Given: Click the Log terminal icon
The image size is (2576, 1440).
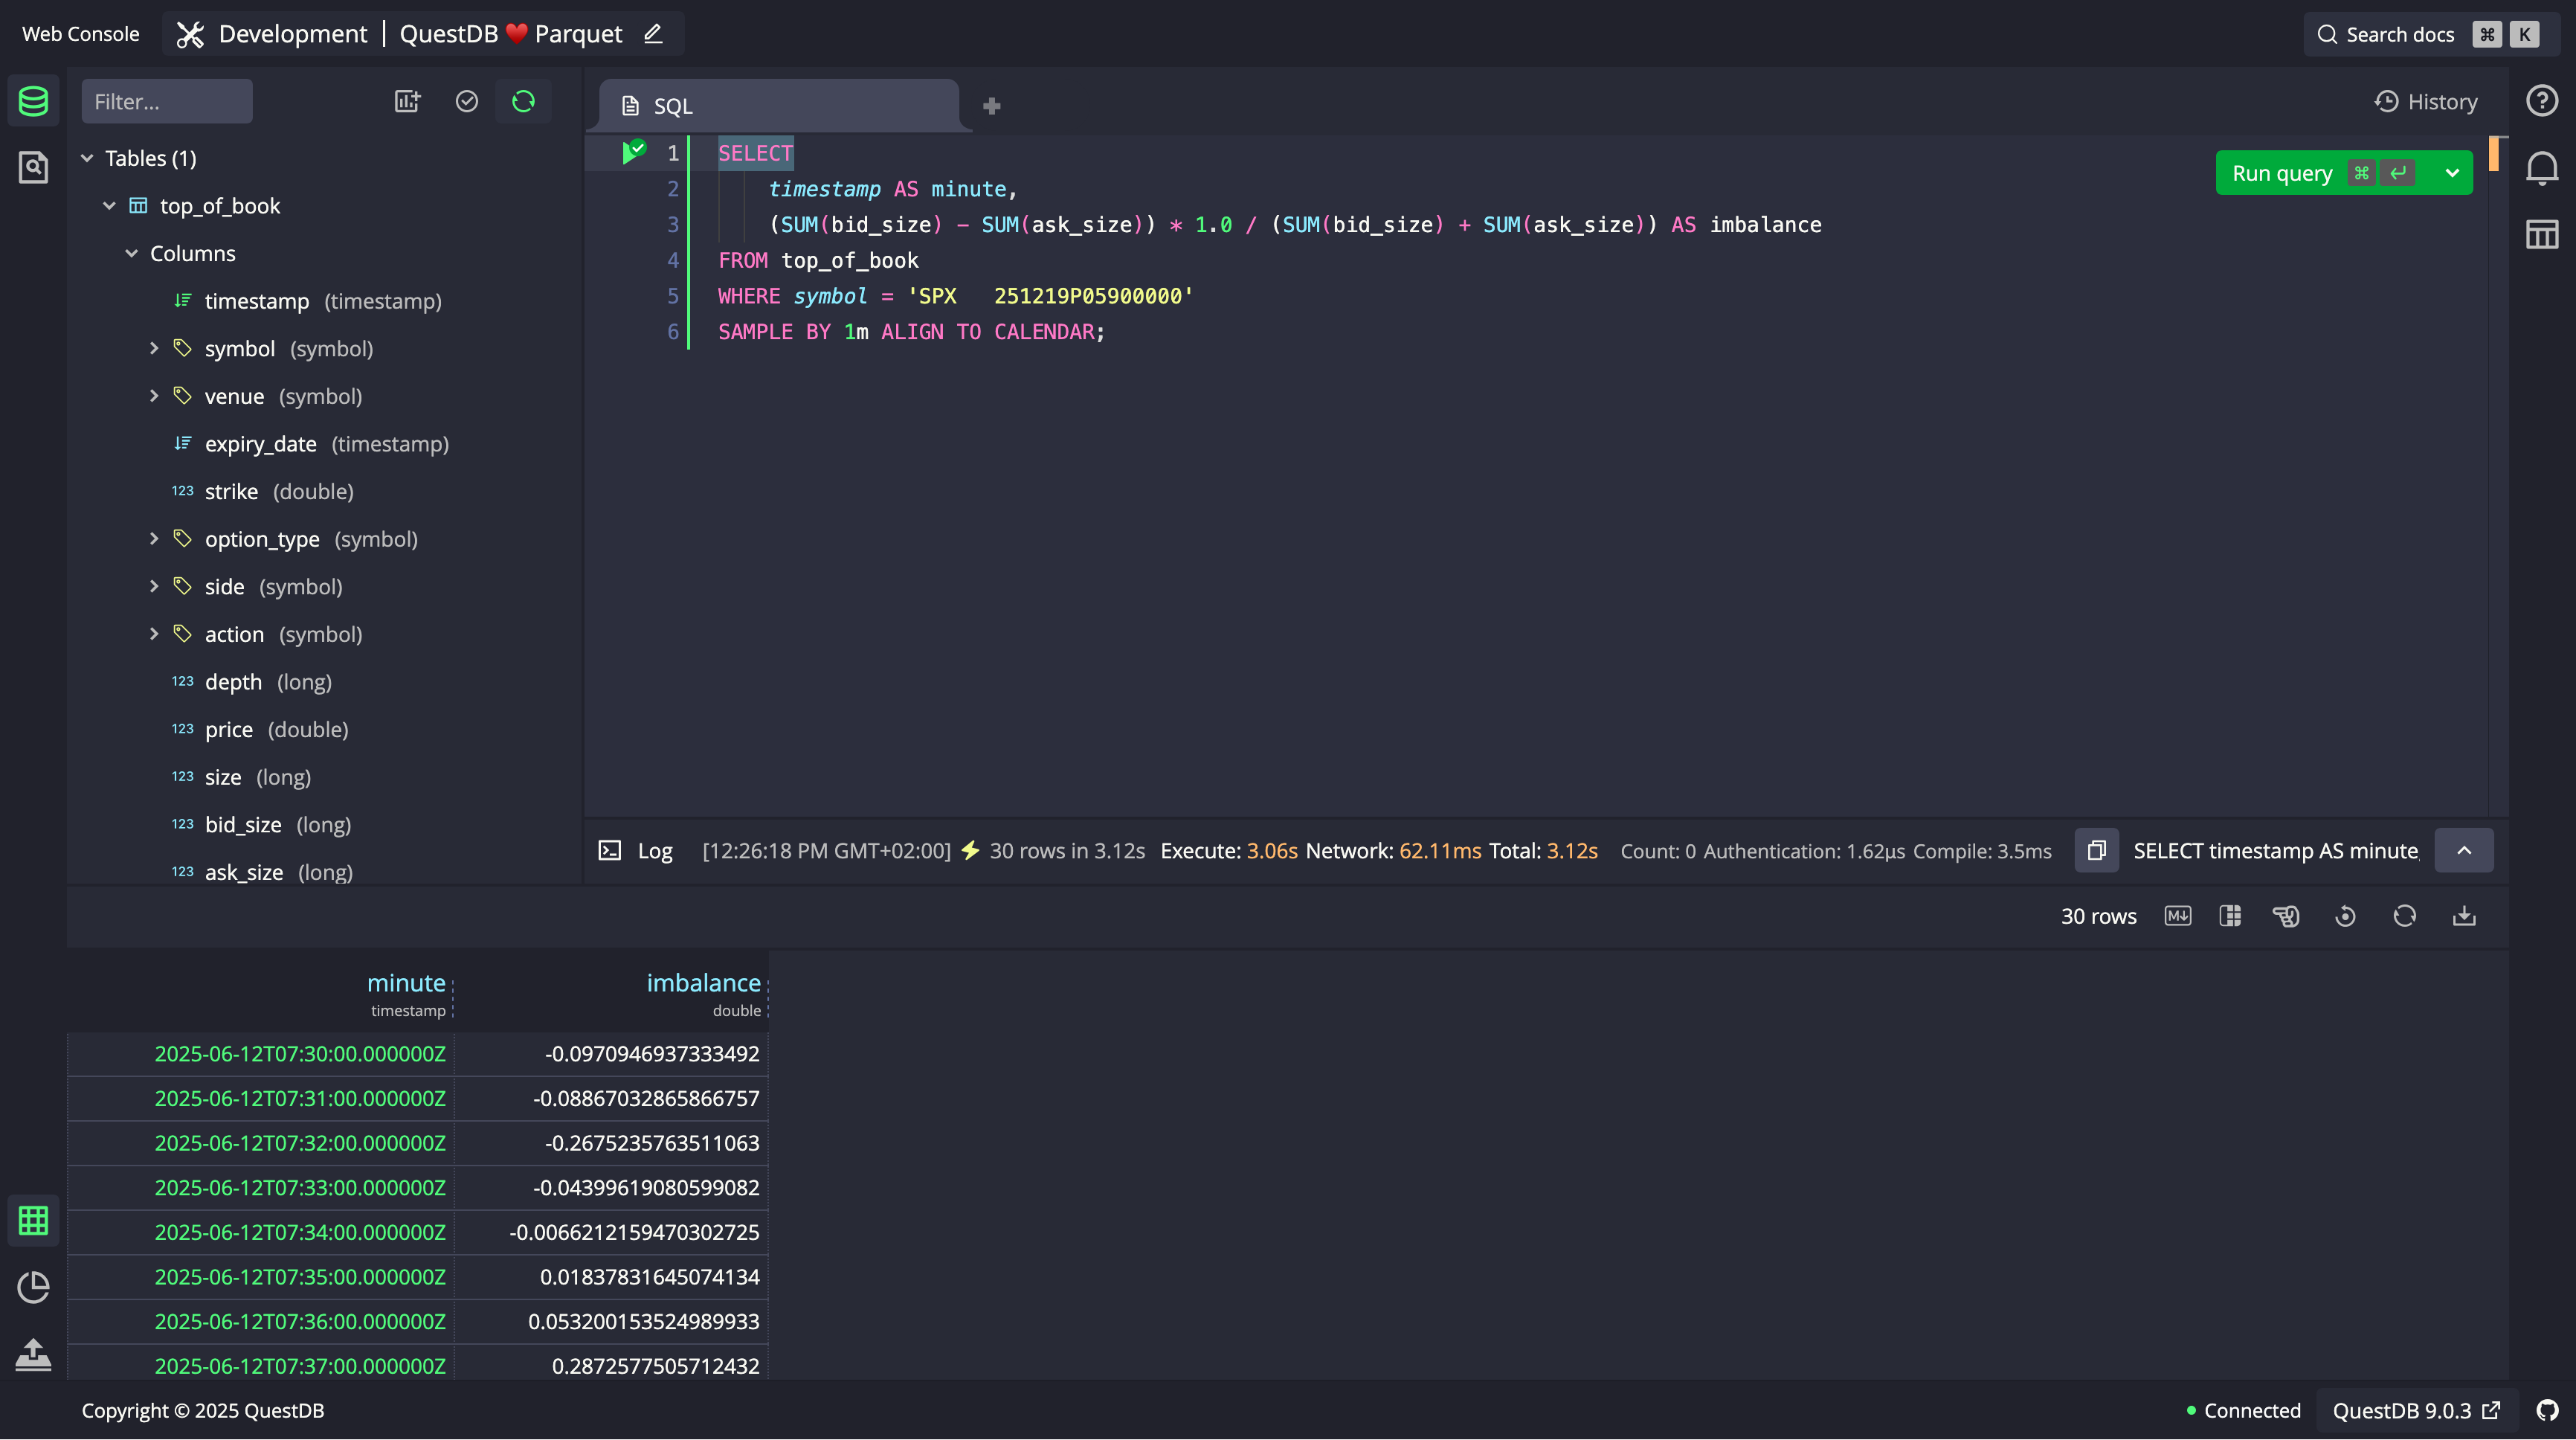Looking at the screenshot, I should (609, 850).
